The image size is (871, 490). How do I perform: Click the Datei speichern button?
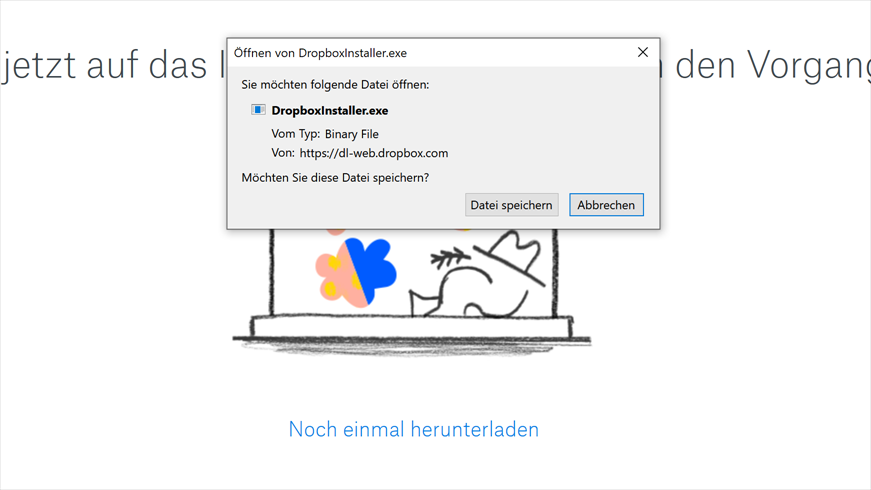(511, 205)
